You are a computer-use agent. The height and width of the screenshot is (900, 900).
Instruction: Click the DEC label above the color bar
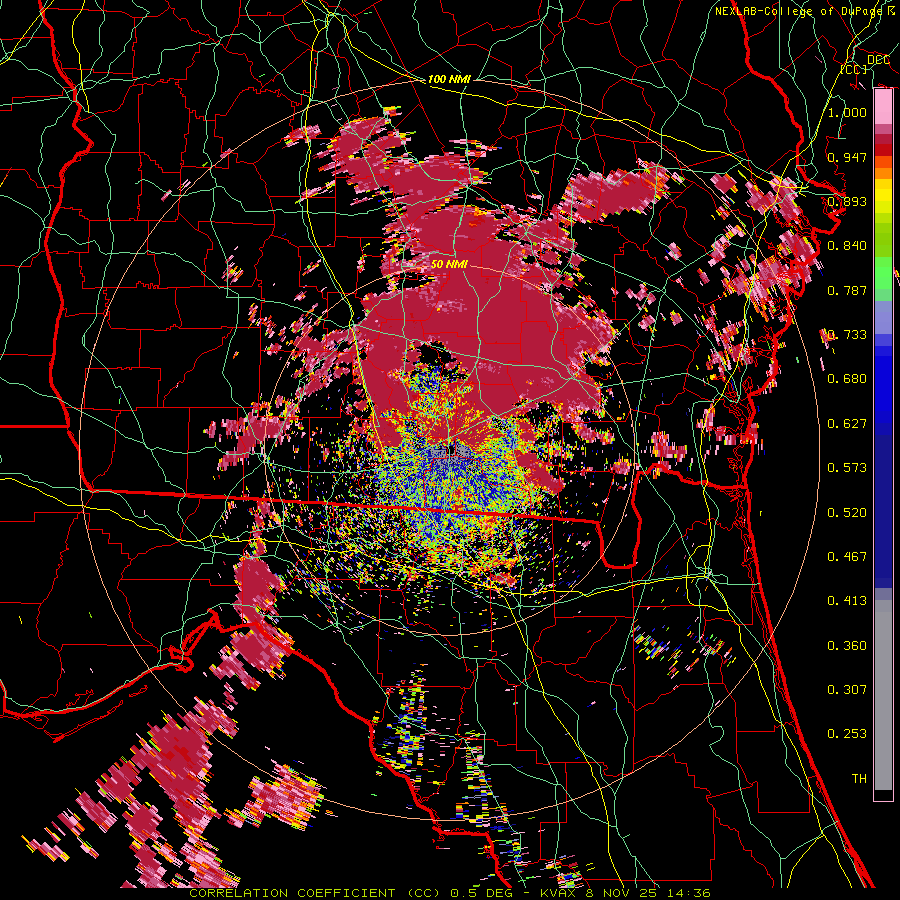click(x=878, y=60)
